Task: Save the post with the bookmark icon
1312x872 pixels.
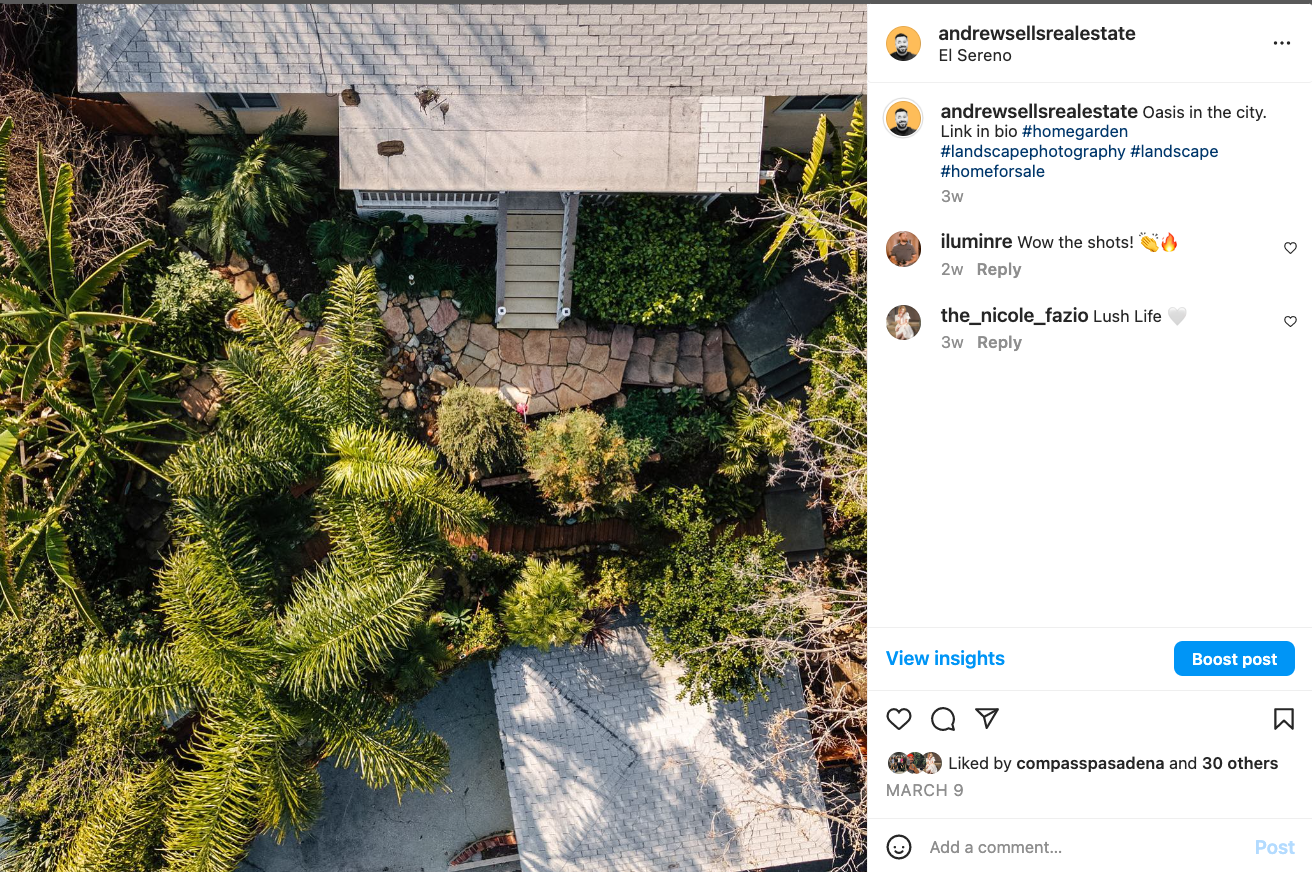Action: click(x=1284, y=719)
